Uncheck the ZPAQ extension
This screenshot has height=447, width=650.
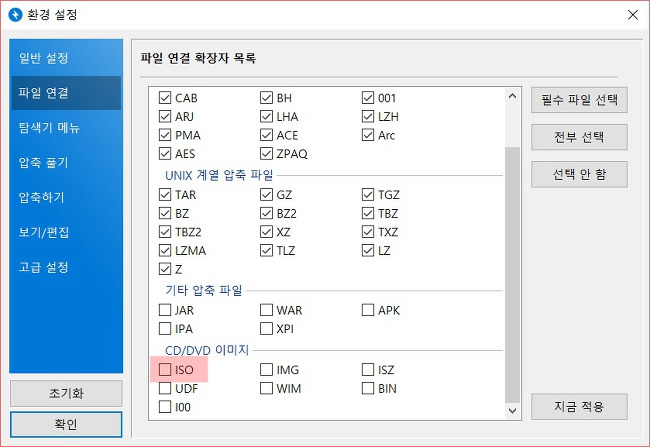pyautogui.click(x=266, y=154)
